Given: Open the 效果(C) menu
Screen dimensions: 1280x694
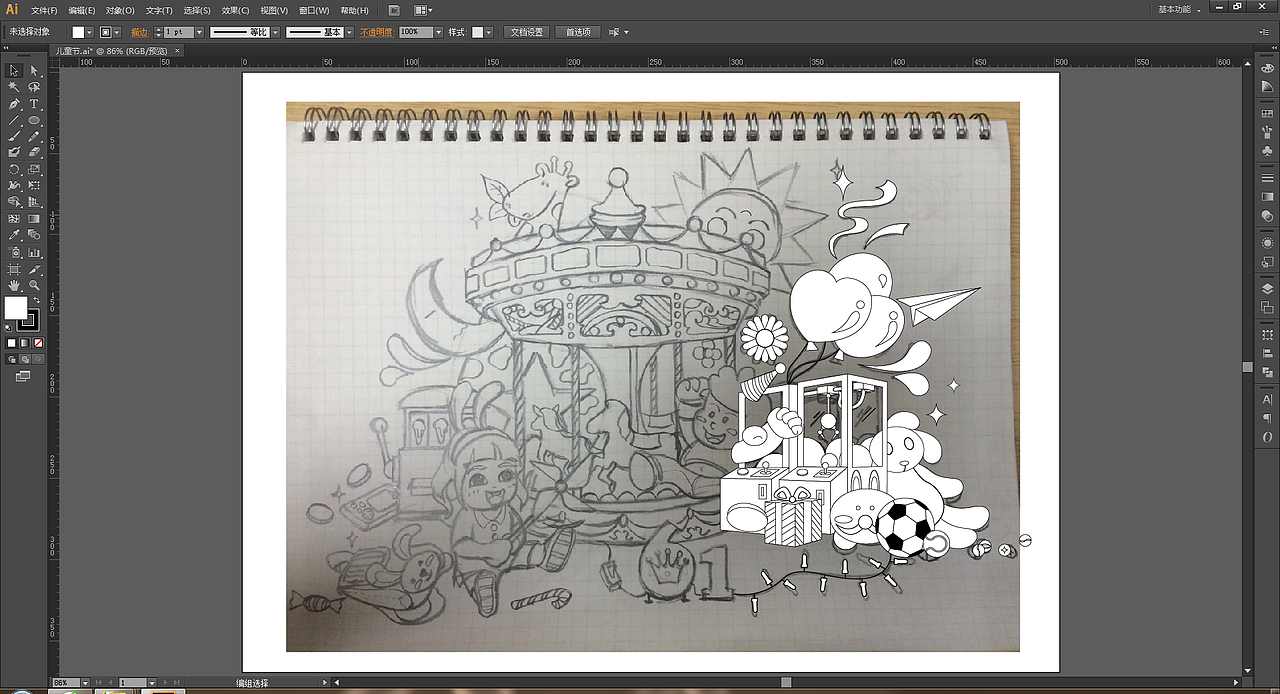Looking at the screenshot, I should click(236, 10).
